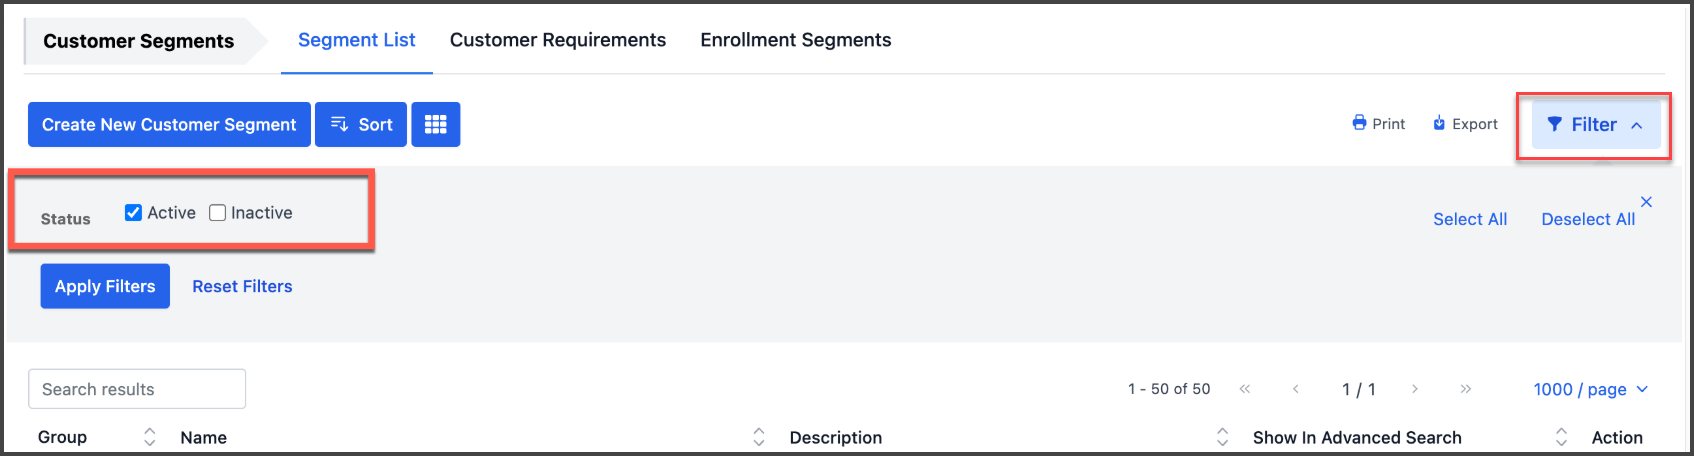Click the Print printer icon
This screenshot has height=456, width=1694.
click(x=1359, y=123)
